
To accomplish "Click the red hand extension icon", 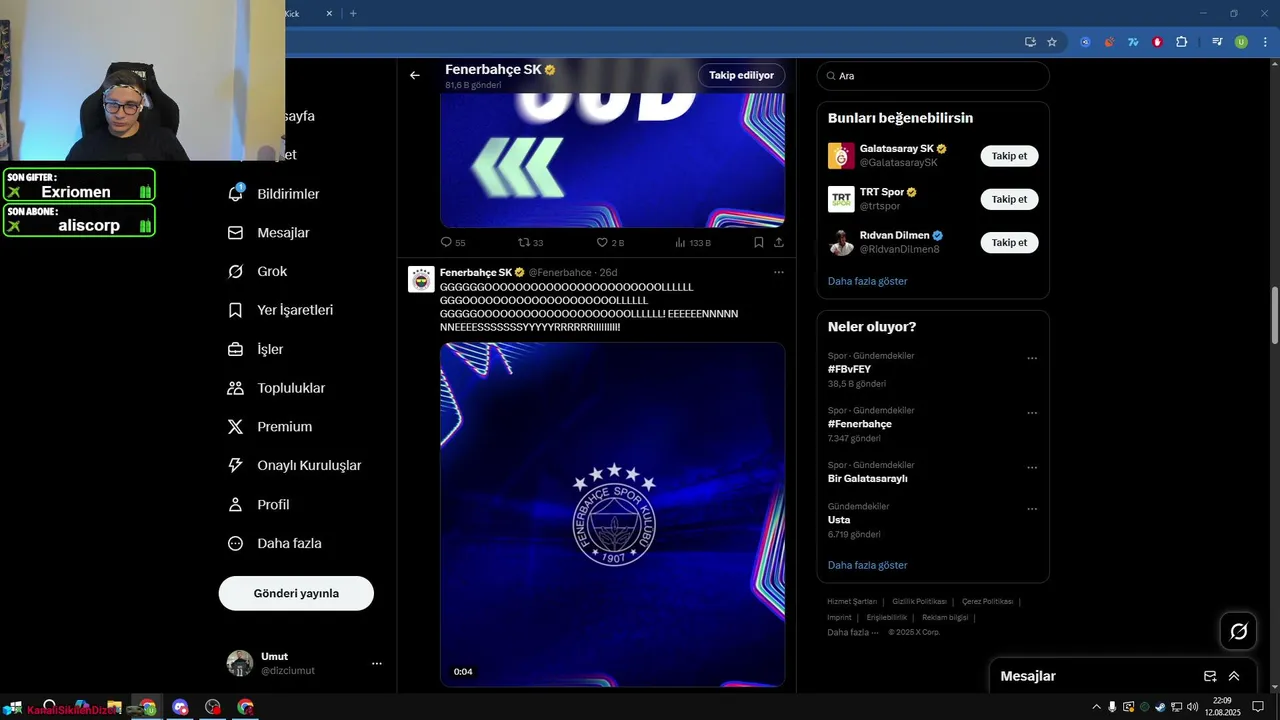I will coord(1158,42).
